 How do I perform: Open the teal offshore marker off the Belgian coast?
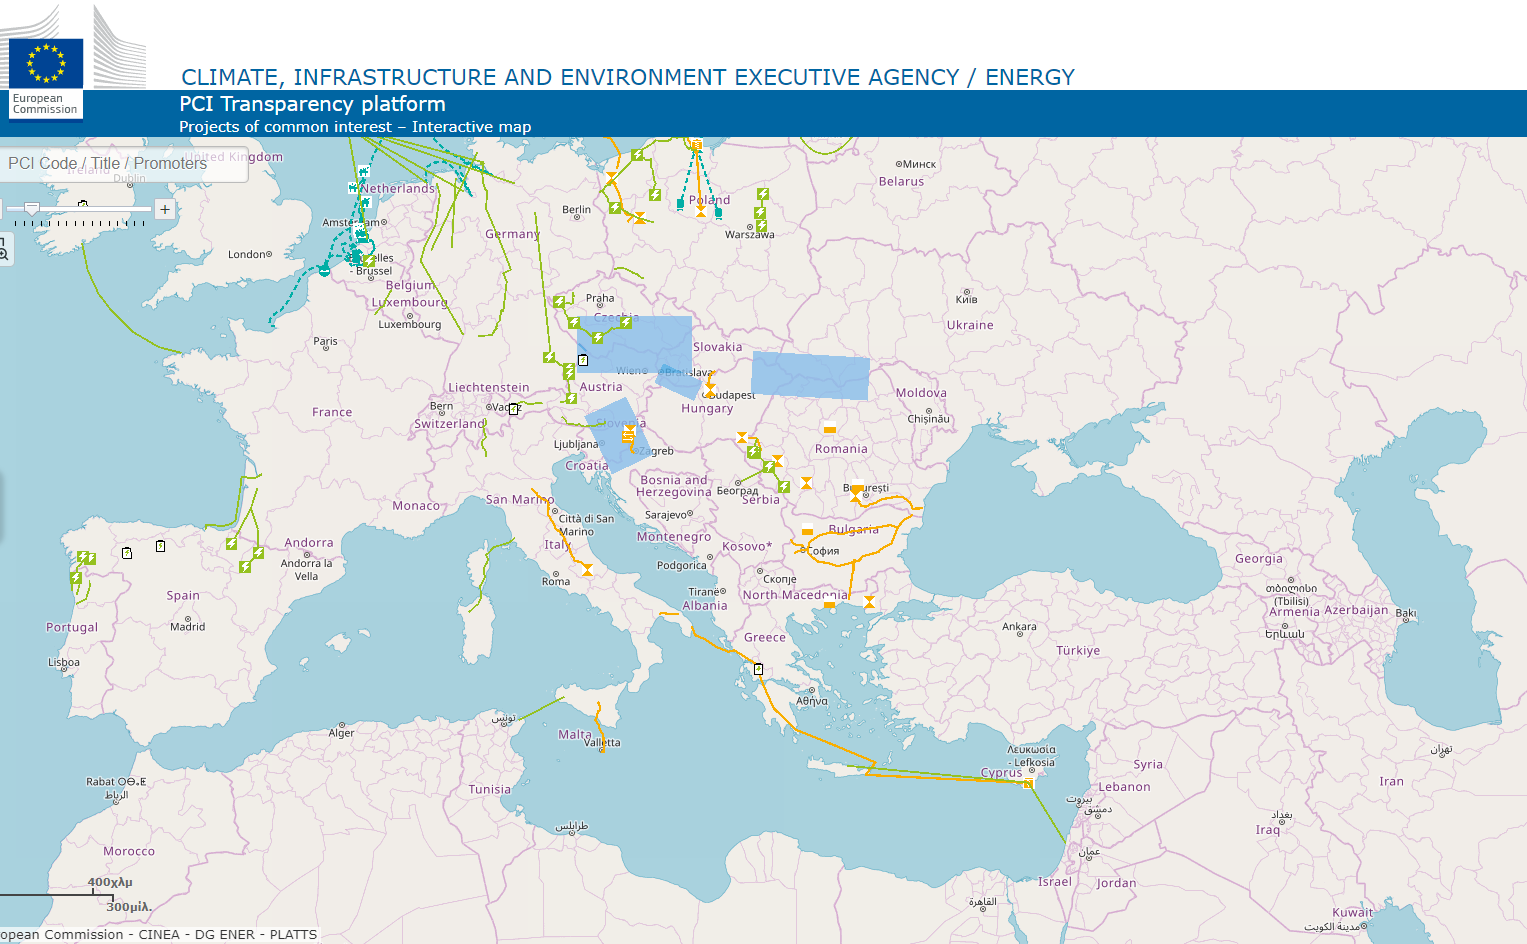point(324,270)
